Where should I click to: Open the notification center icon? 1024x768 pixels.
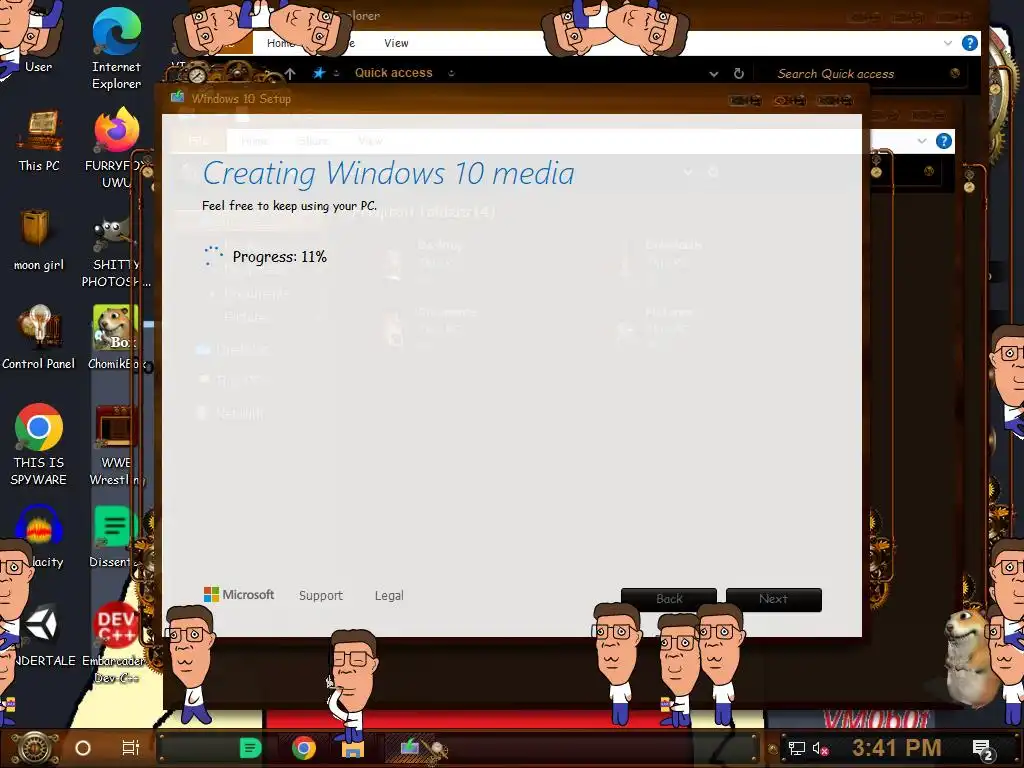tap(982, 749)
